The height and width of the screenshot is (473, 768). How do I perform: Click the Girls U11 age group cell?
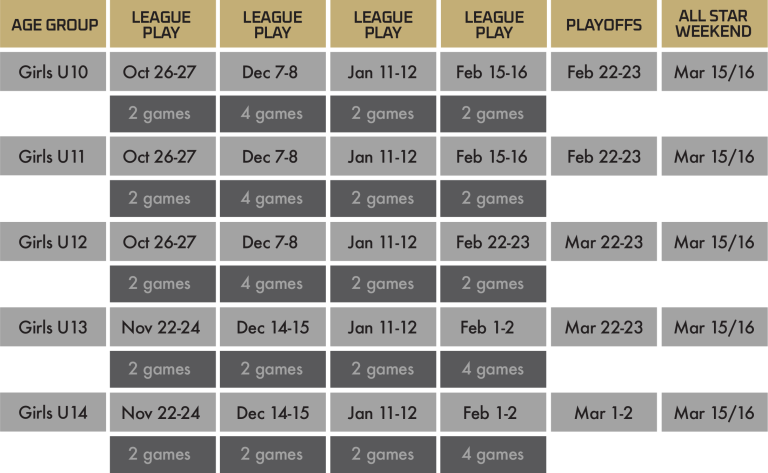pyautogui.click(x=53, y=157)
